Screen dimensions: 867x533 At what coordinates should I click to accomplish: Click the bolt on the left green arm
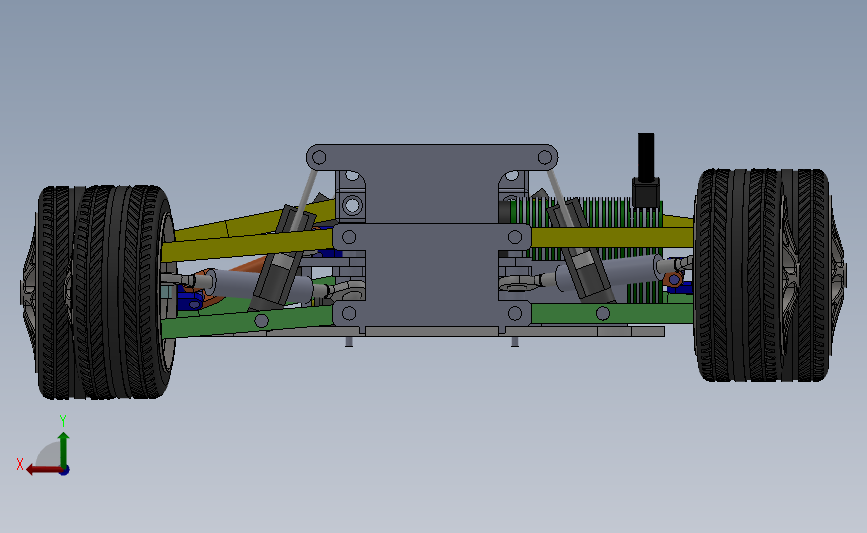point(262,320)
